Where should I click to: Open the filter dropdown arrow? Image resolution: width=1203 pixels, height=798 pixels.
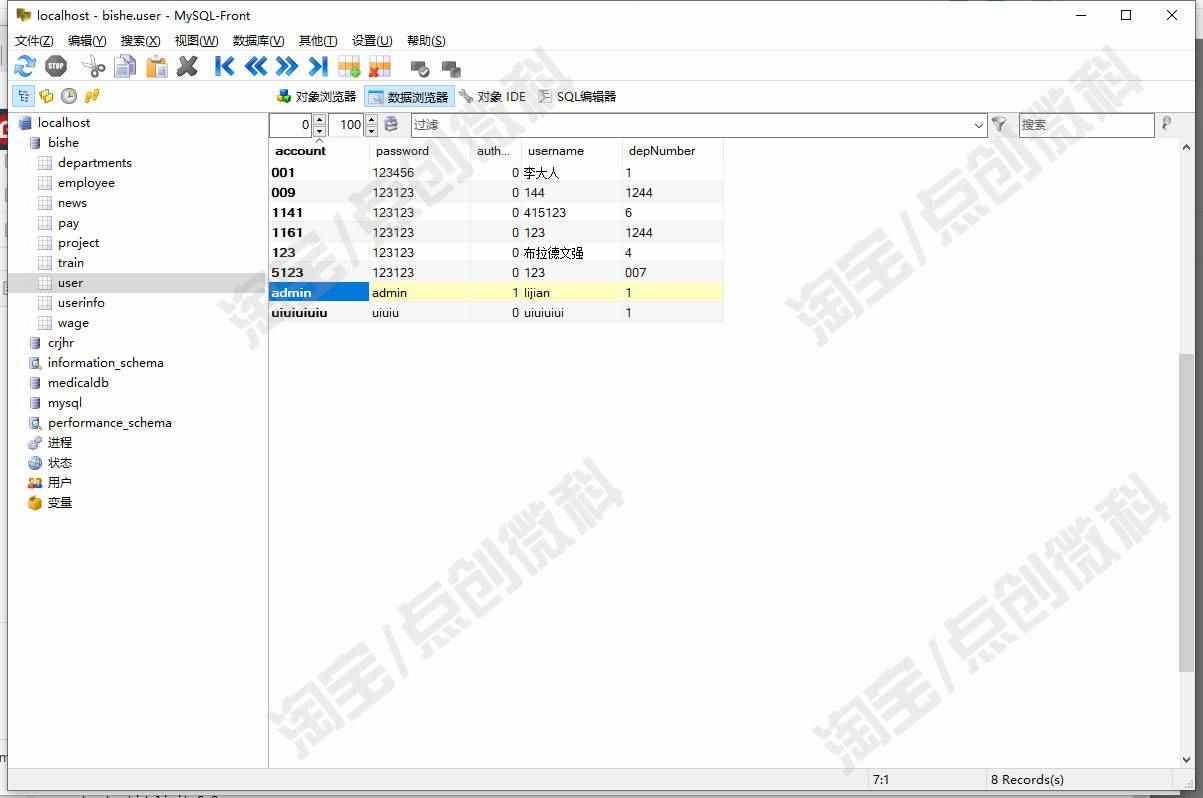pyautogui.click(x=979, y=125)
